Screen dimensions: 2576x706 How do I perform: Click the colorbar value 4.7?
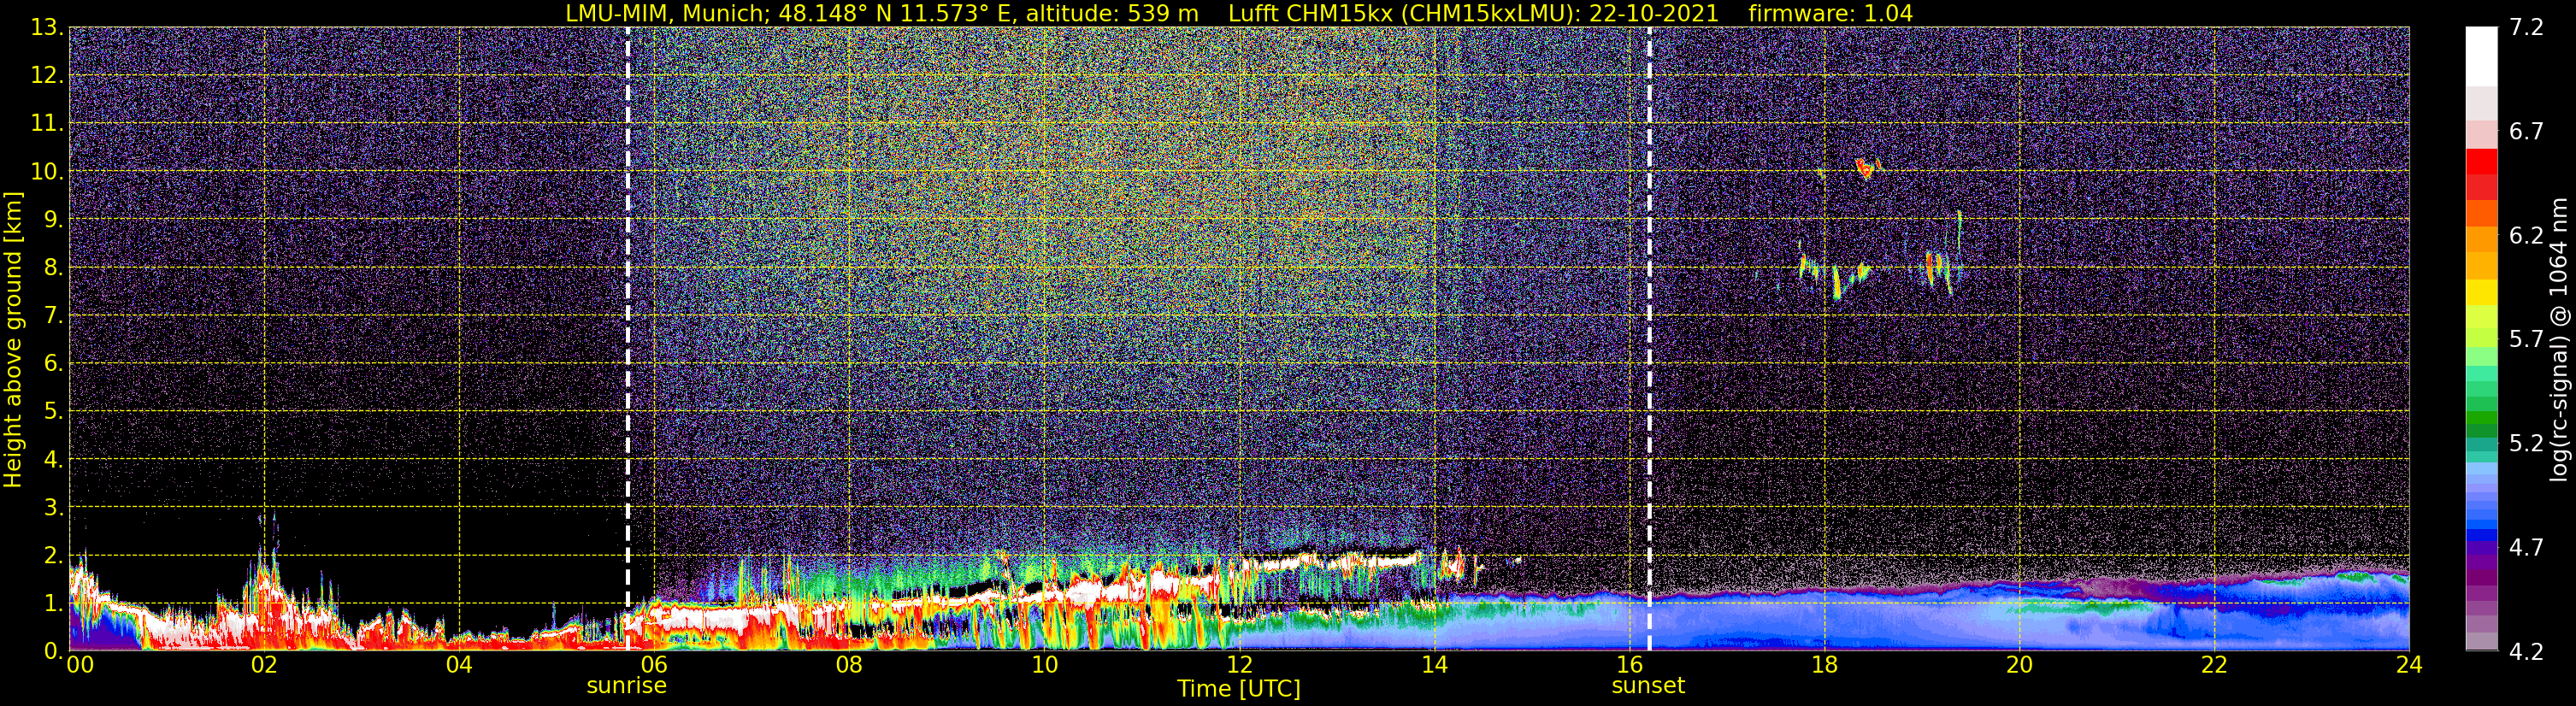pyautogui.click(x=2526, y=548)
